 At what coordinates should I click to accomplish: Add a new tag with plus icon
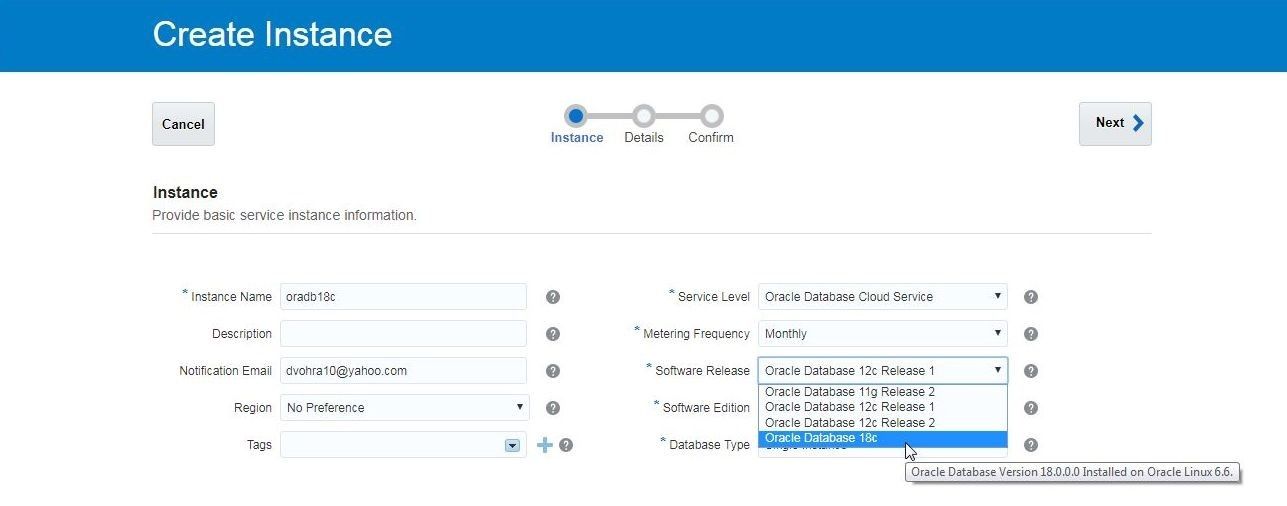545,445
